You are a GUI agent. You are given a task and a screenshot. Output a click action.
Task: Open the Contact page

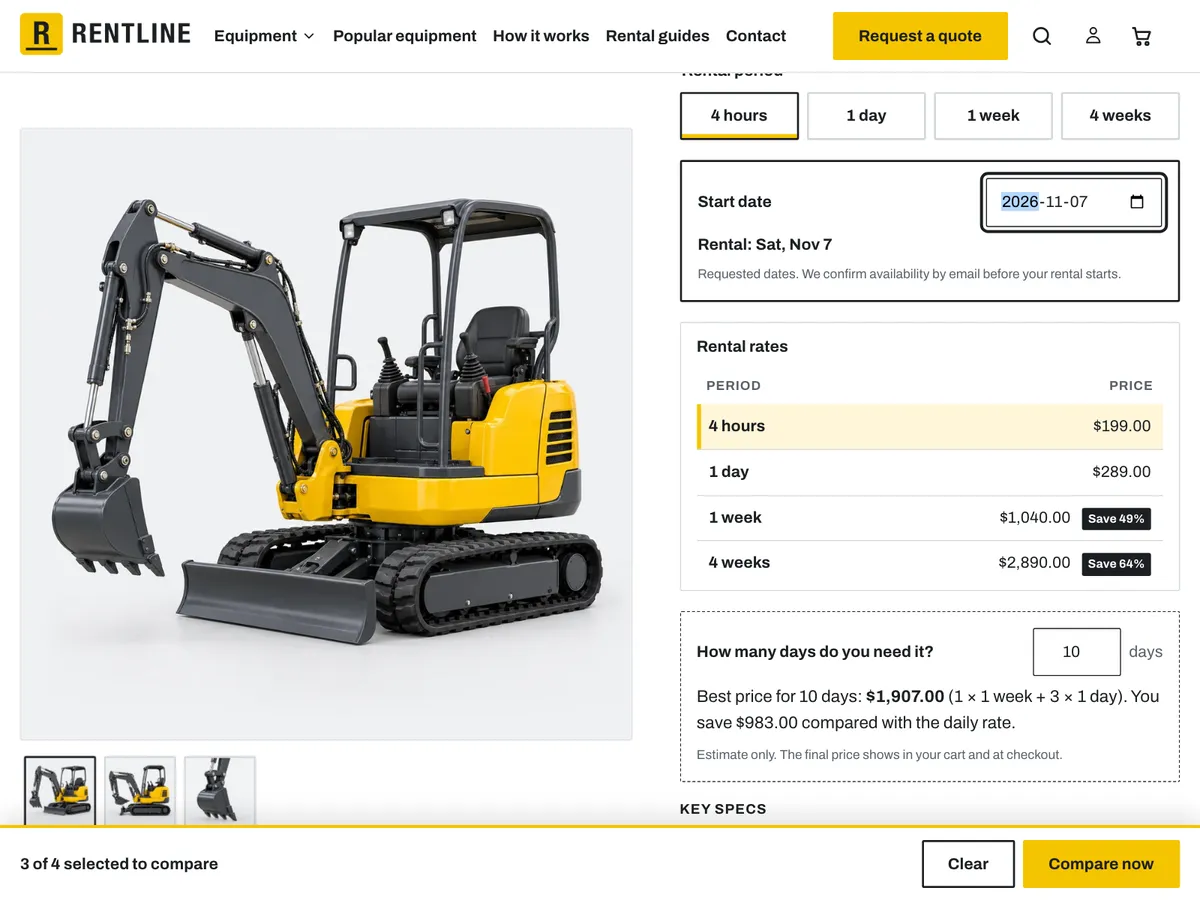[756, 36]
